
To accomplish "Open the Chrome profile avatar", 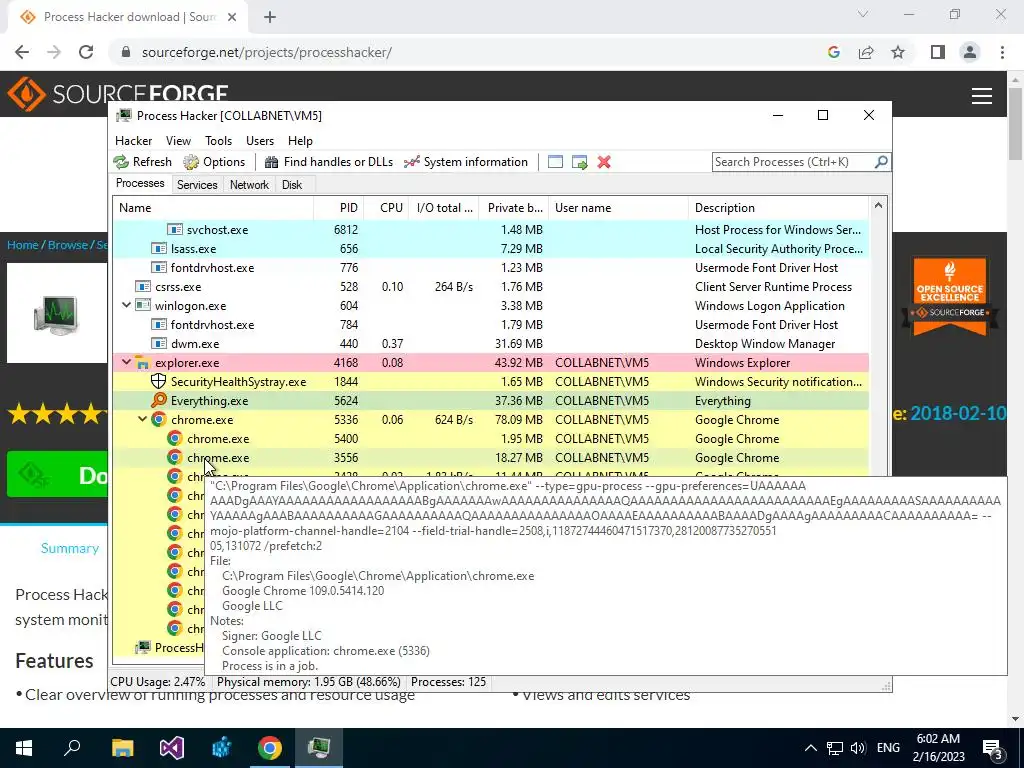I will (x=970, y=52).
